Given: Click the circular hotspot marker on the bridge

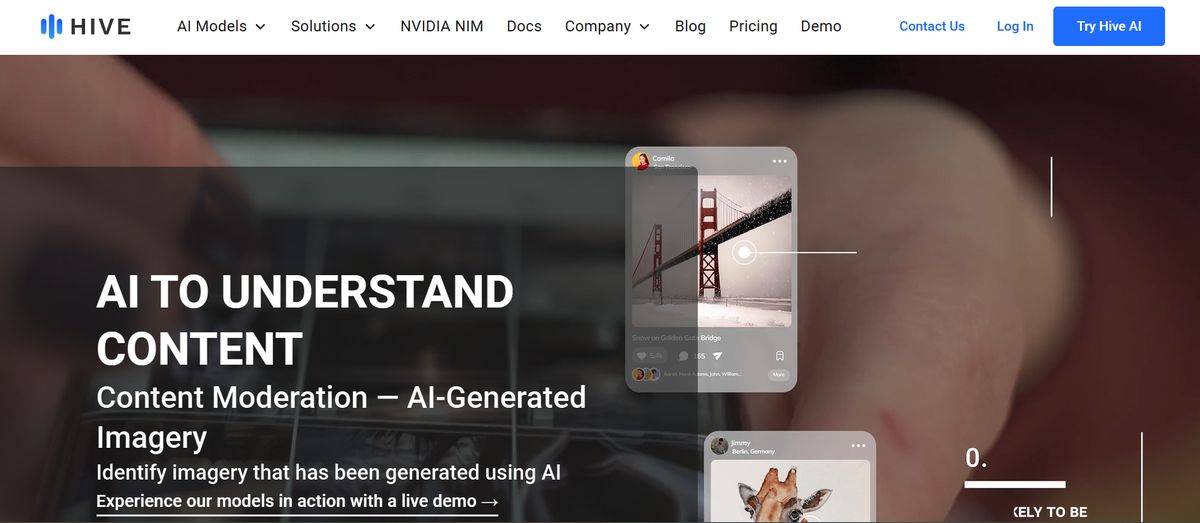Looking at the screenshot, I should point(744,253).
